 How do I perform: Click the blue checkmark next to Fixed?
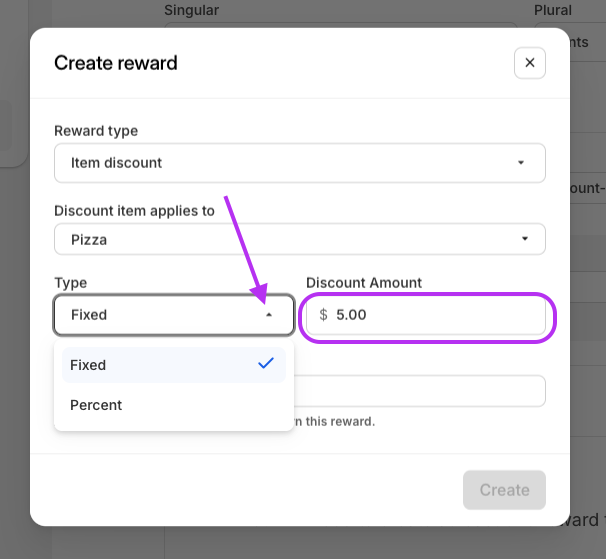(x=266, y=364)
